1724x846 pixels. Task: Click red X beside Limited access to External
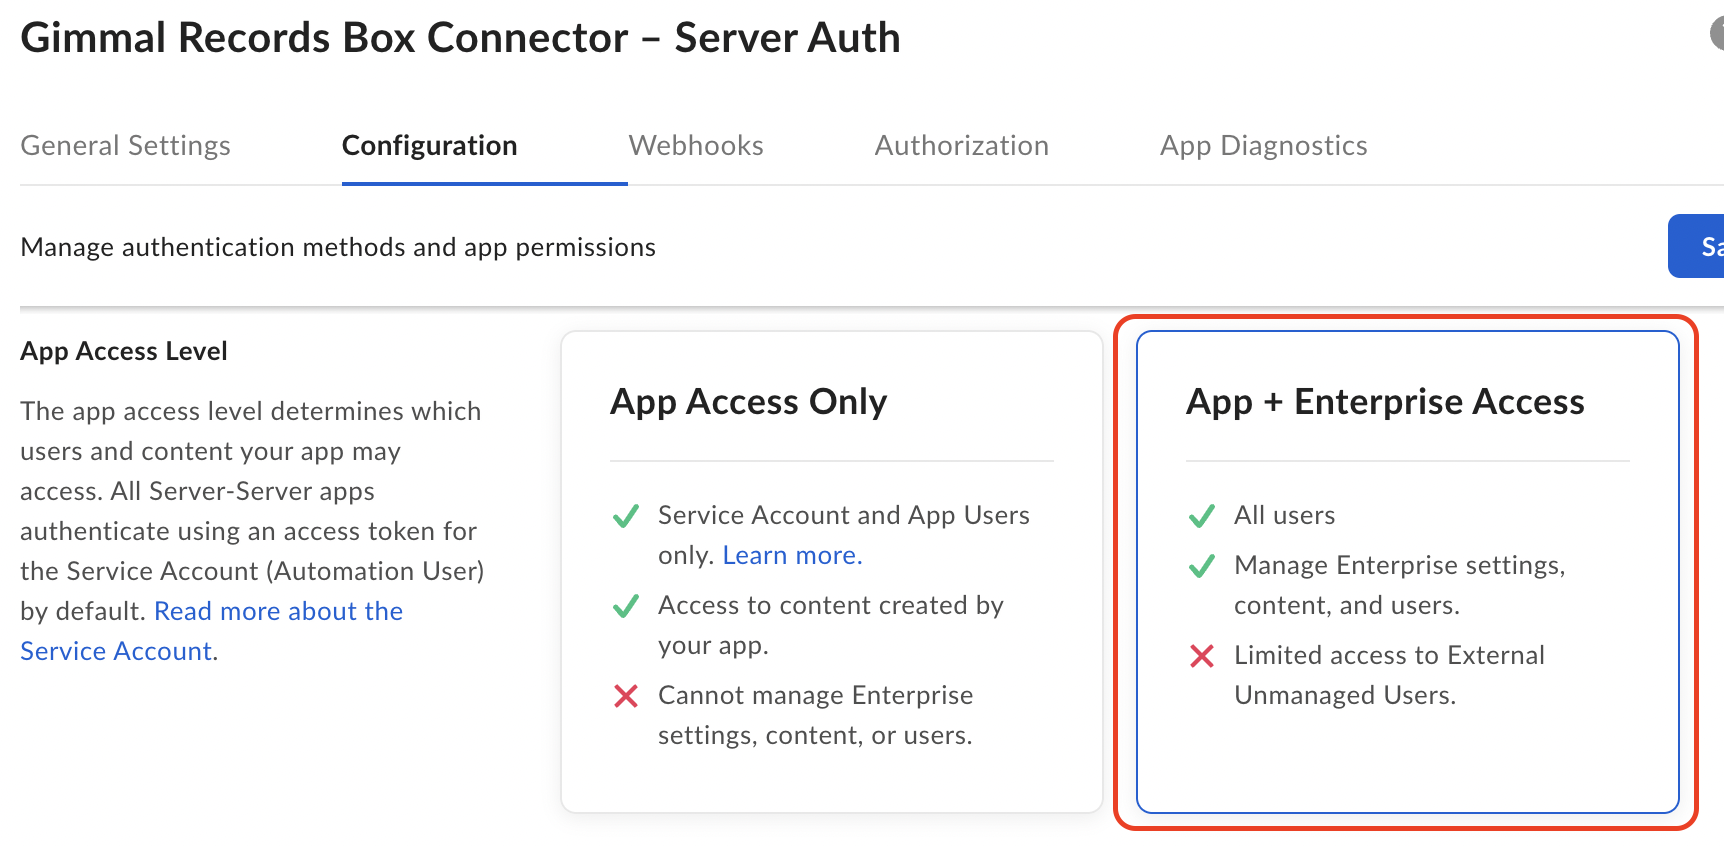1202,656
